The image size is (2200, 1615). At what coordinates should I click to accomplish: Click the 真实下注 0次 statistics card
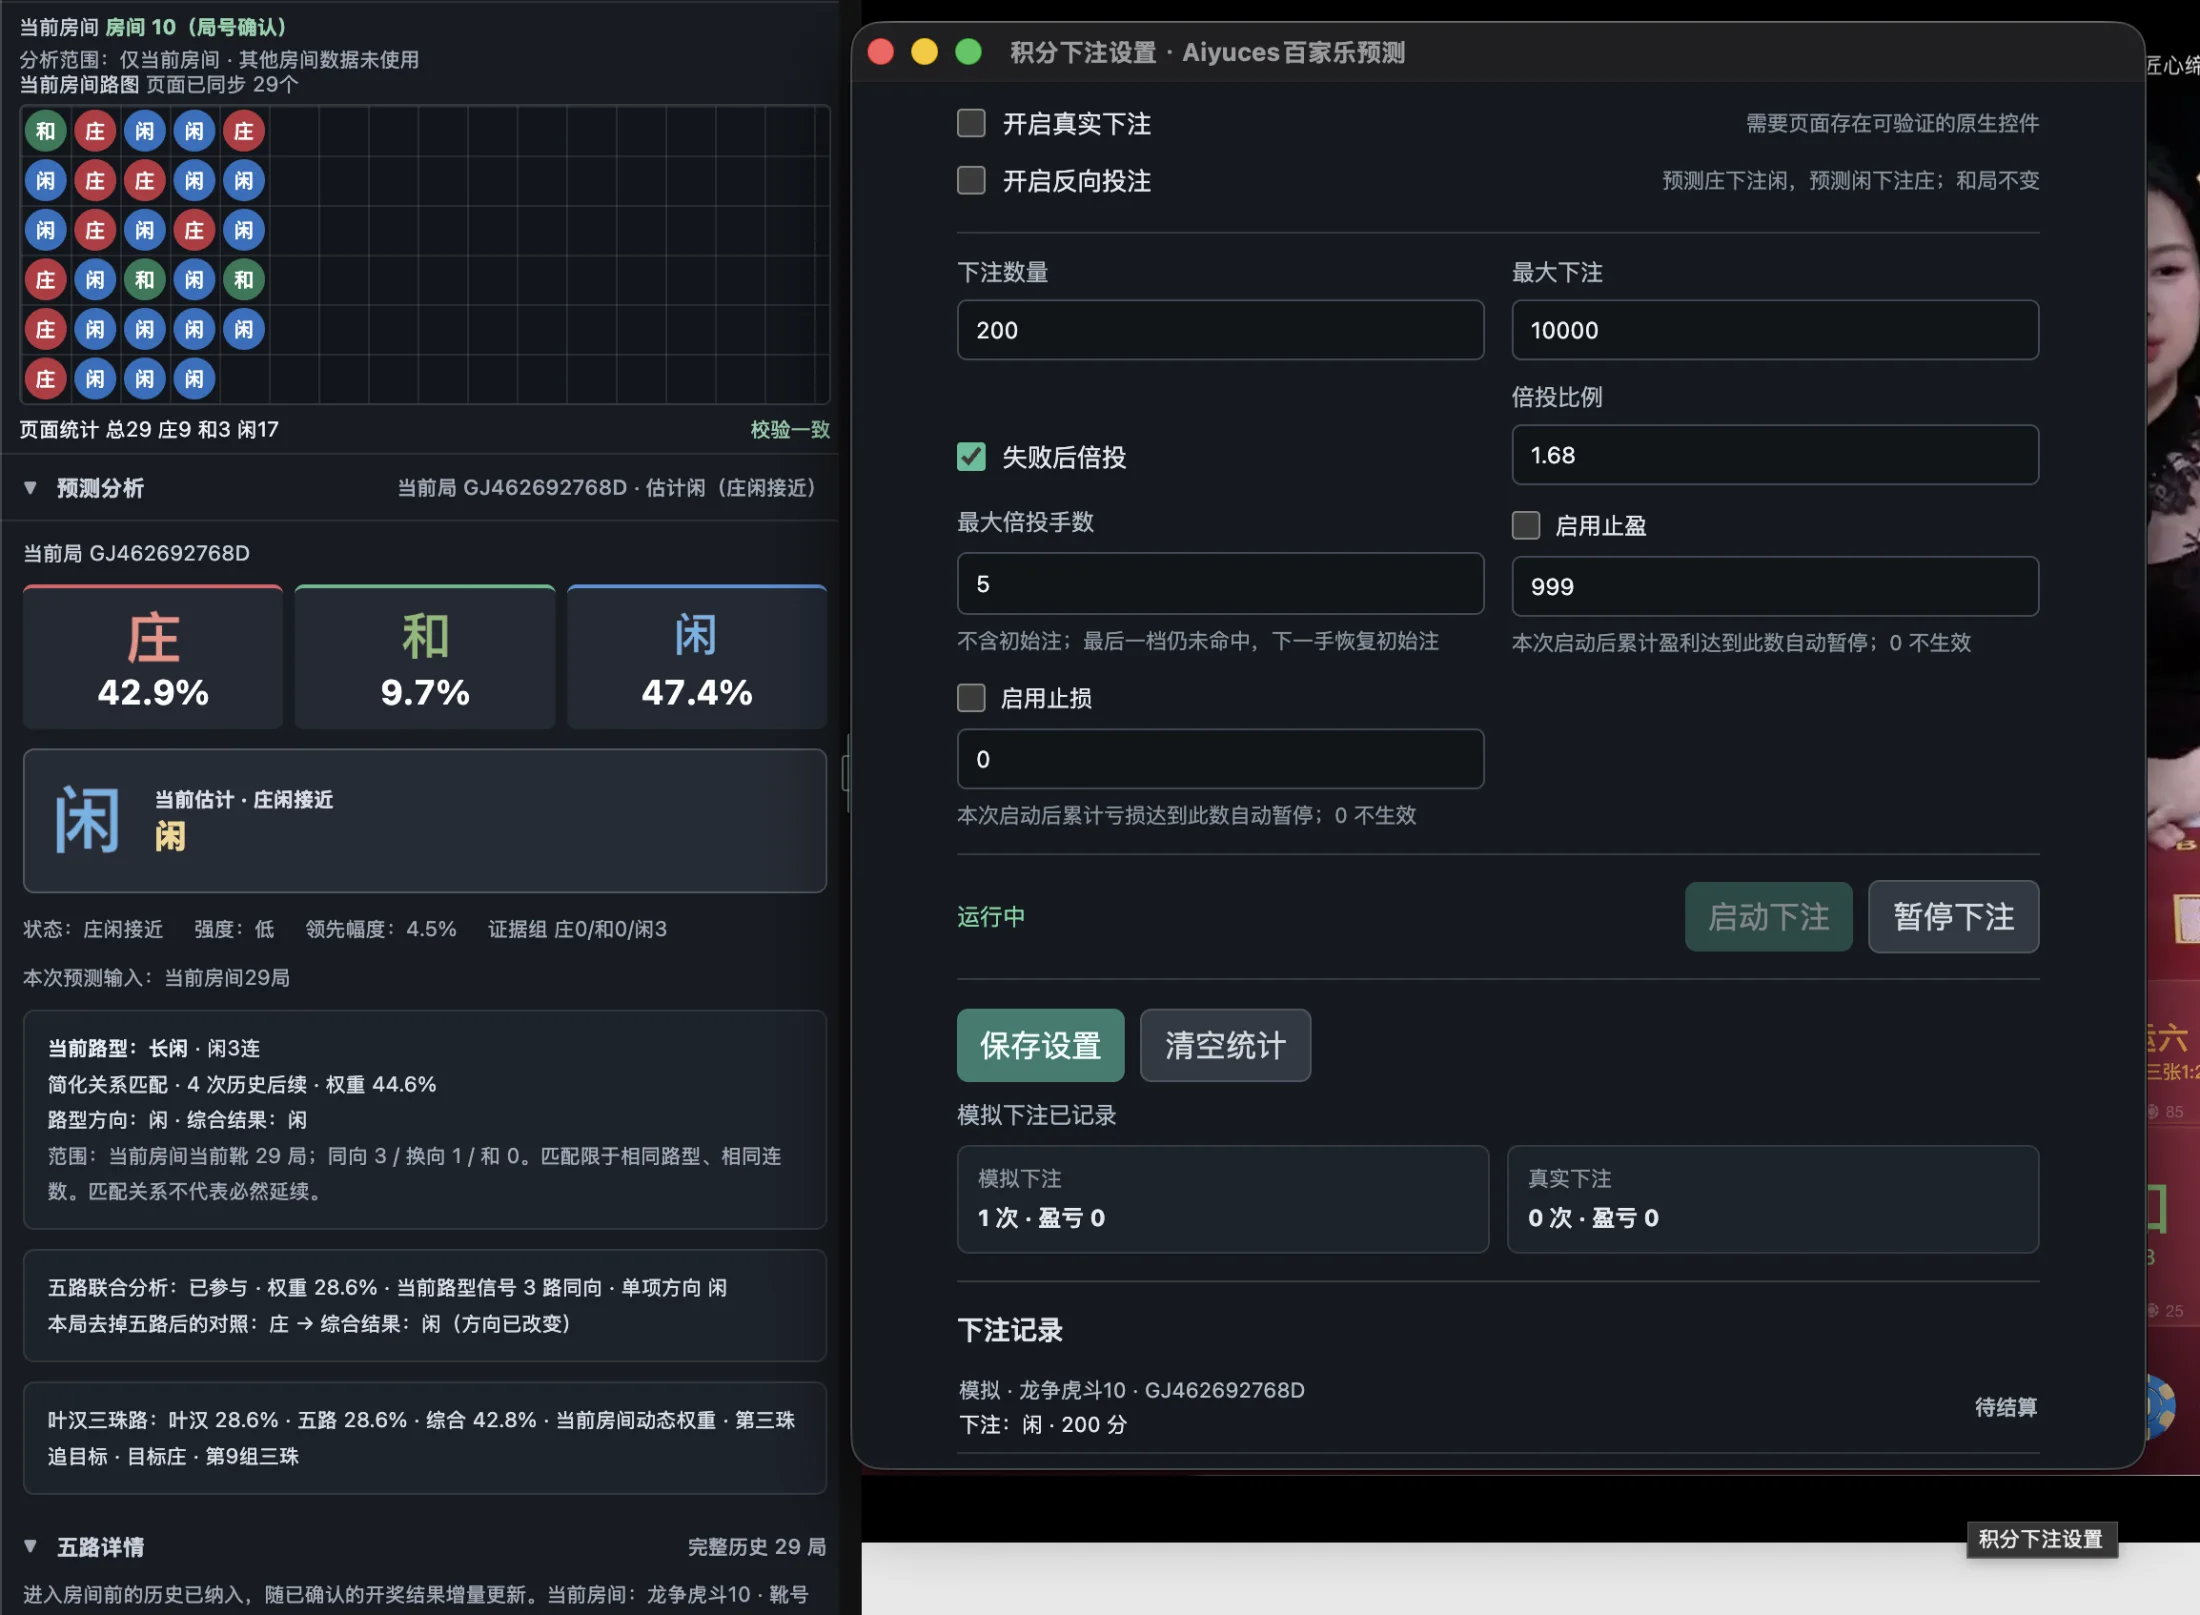coord(1773,1199)
